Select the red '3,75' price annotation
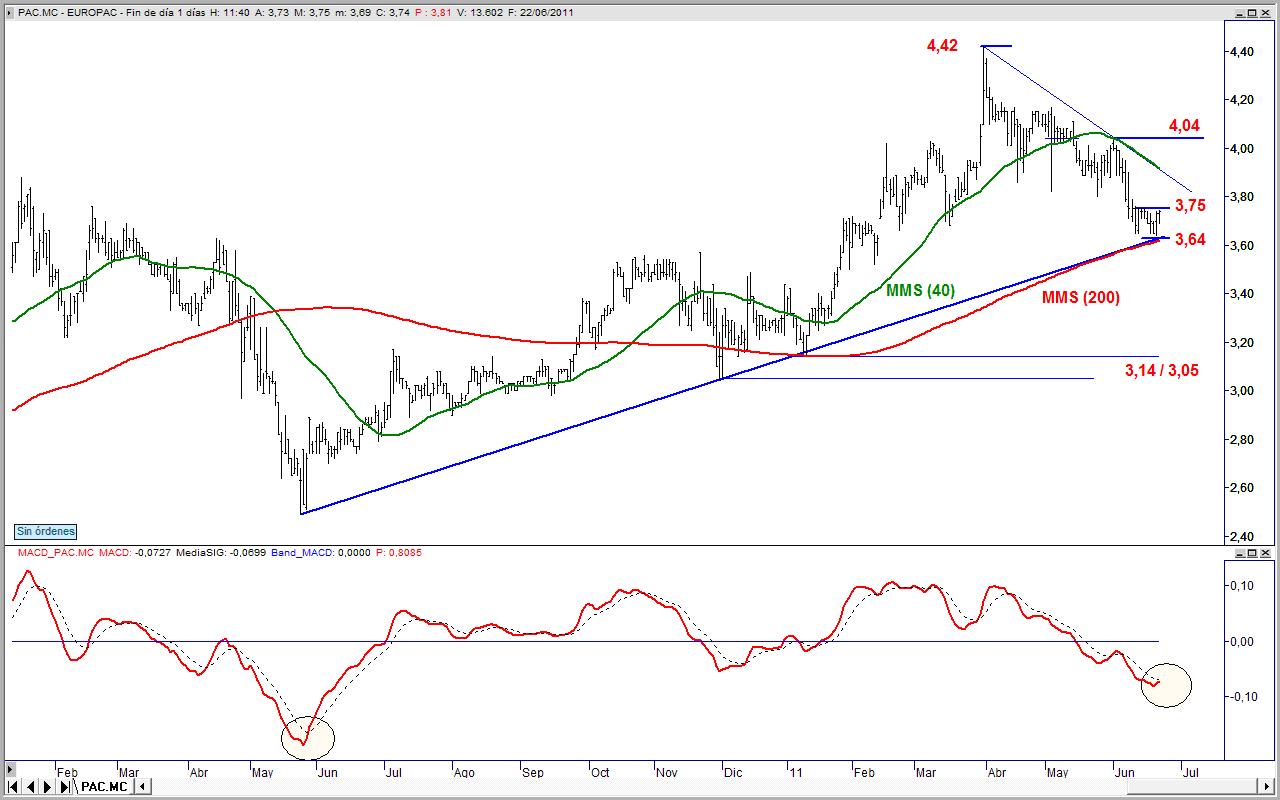Viewport: 1280px width, 800px height. click(x=1190, y=205)
